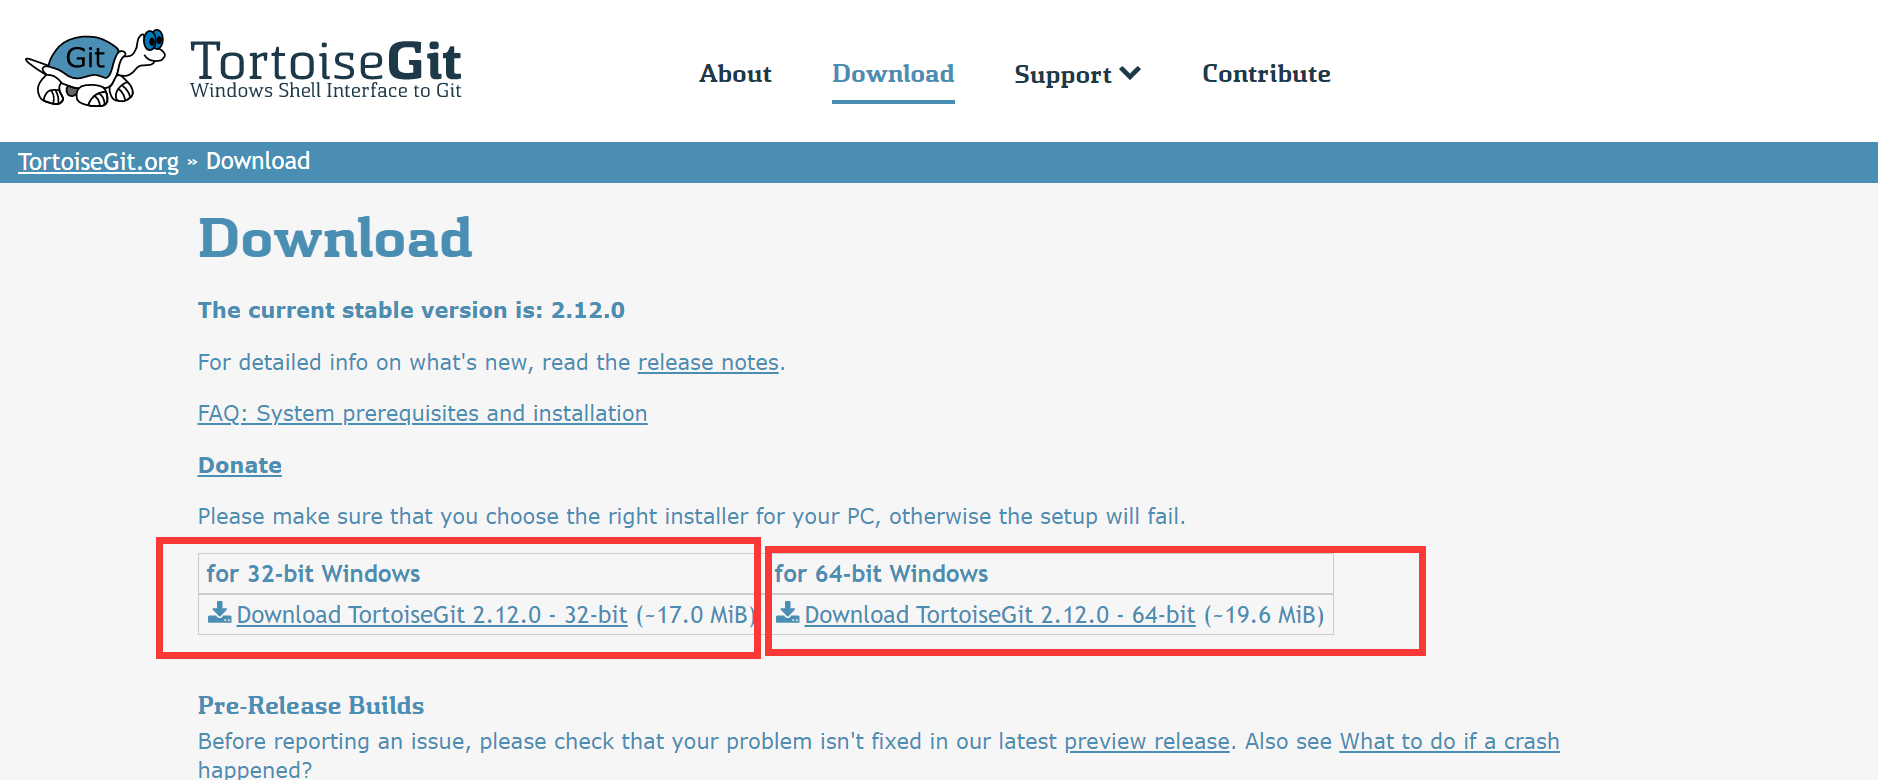Image resolution: width=1878 pixels, height=780 pixels.
Task: Click the Pre-Release Builds heading
Action: (x=311, y=705)
